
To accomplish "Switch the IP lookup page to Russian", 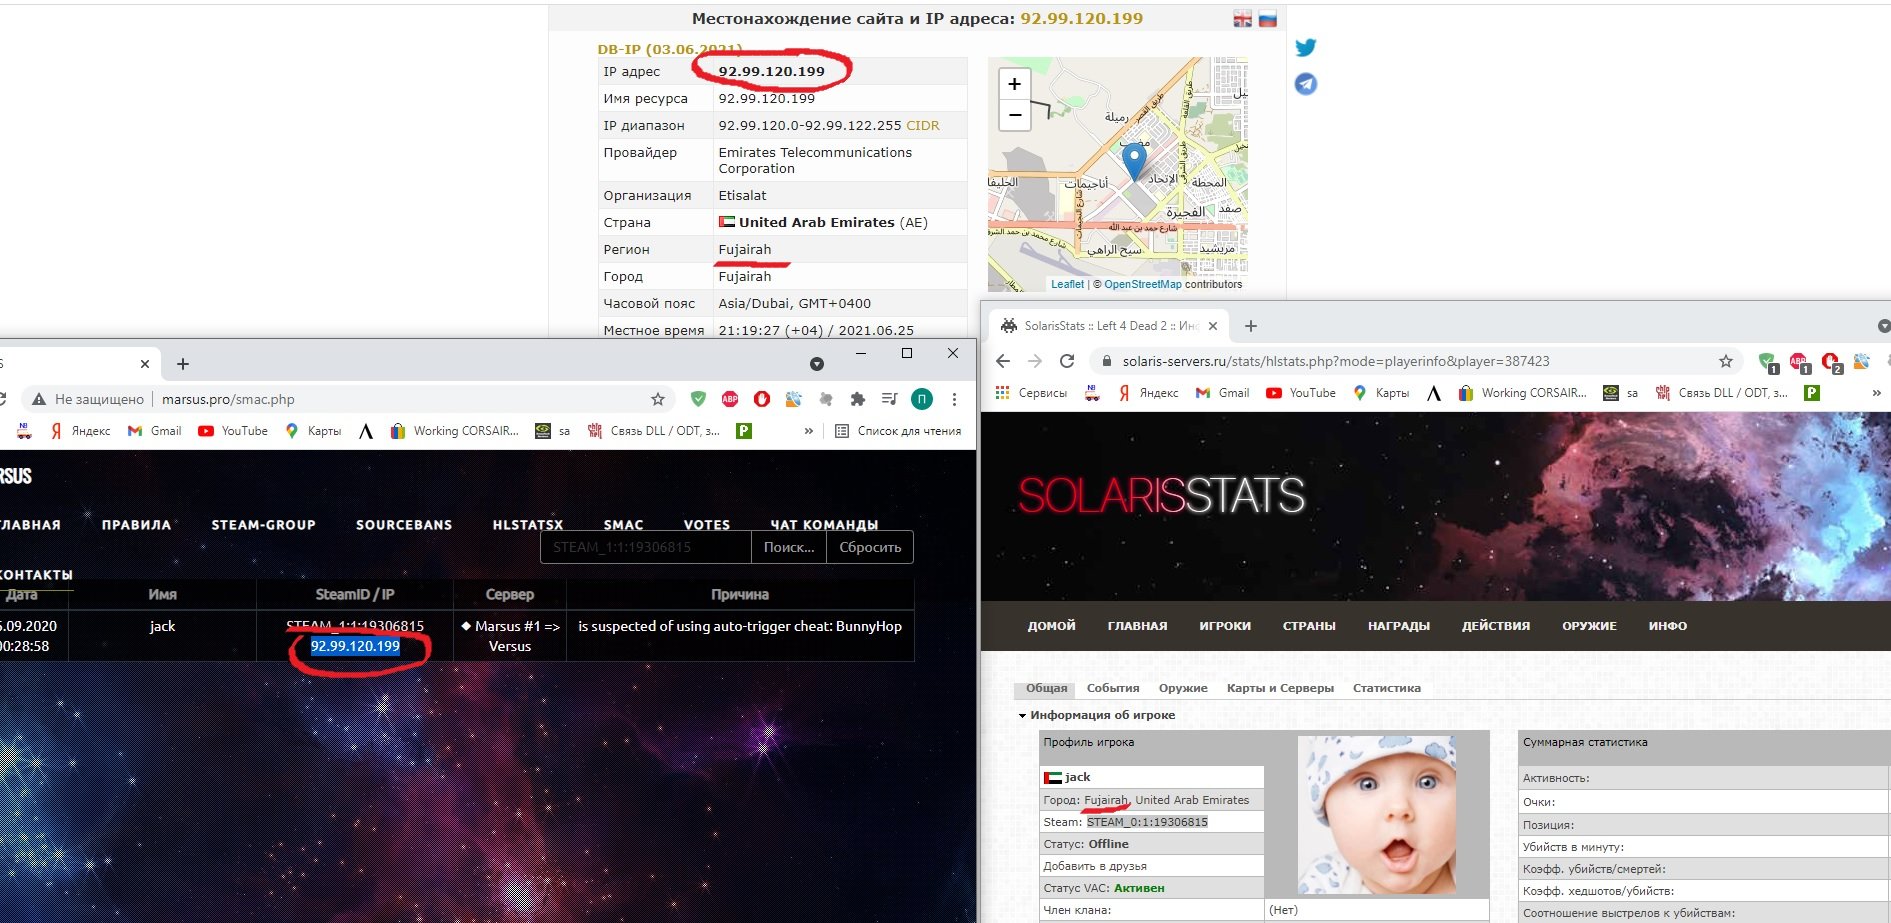I will 1267,19.
